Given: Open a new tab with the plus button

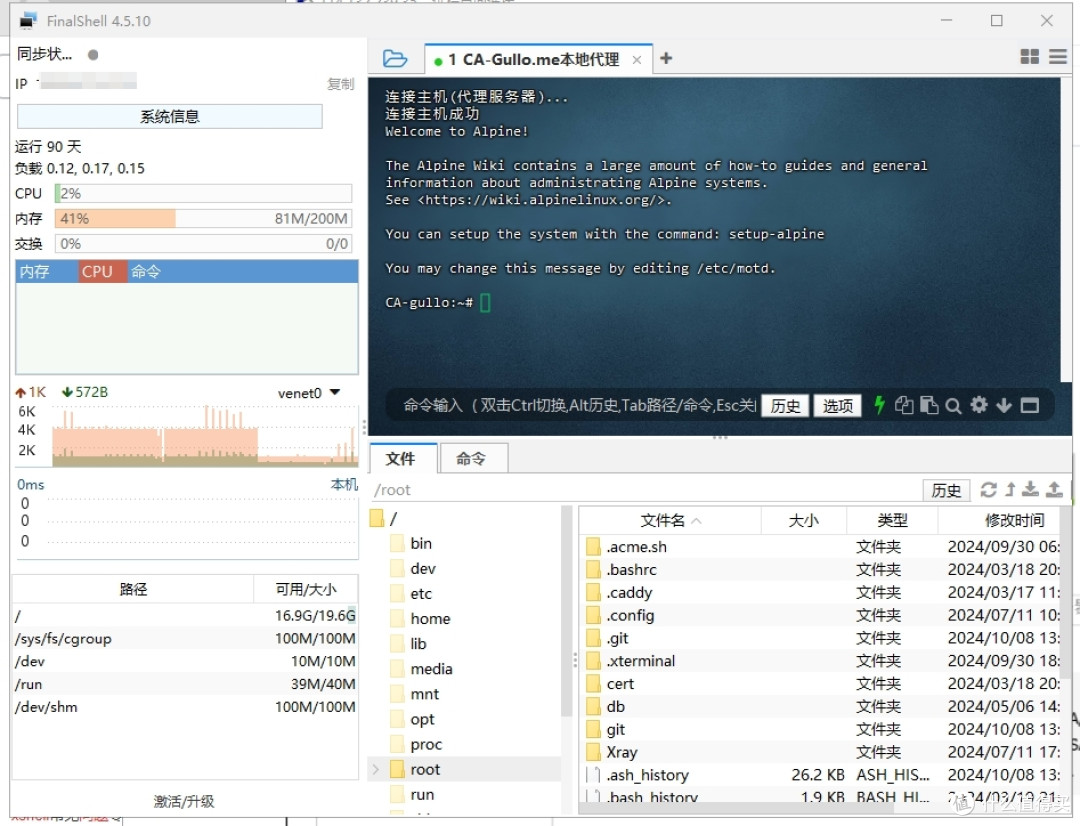Looking at the screenshot, I should (x=666, y=57).
